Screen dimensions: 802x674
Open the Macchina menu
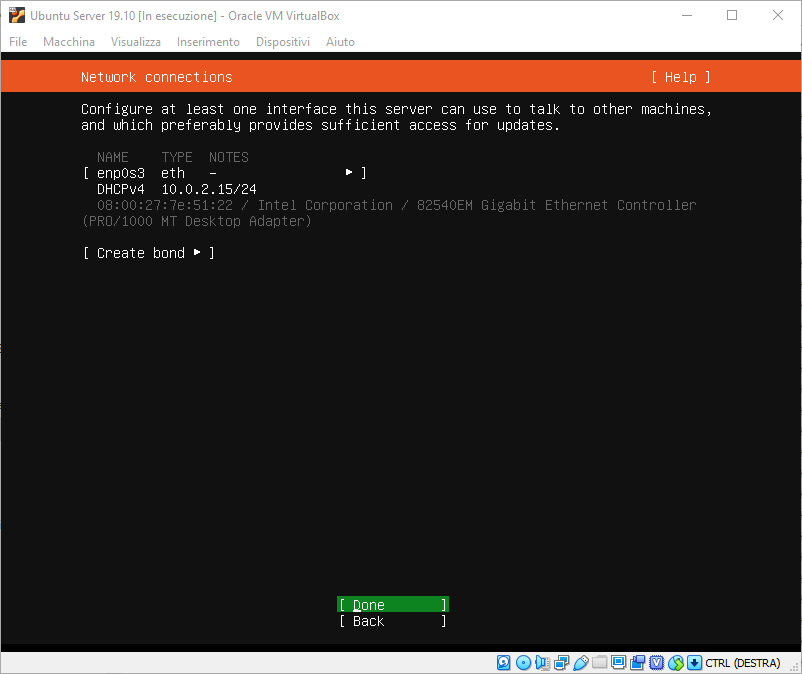pos(69,41)
